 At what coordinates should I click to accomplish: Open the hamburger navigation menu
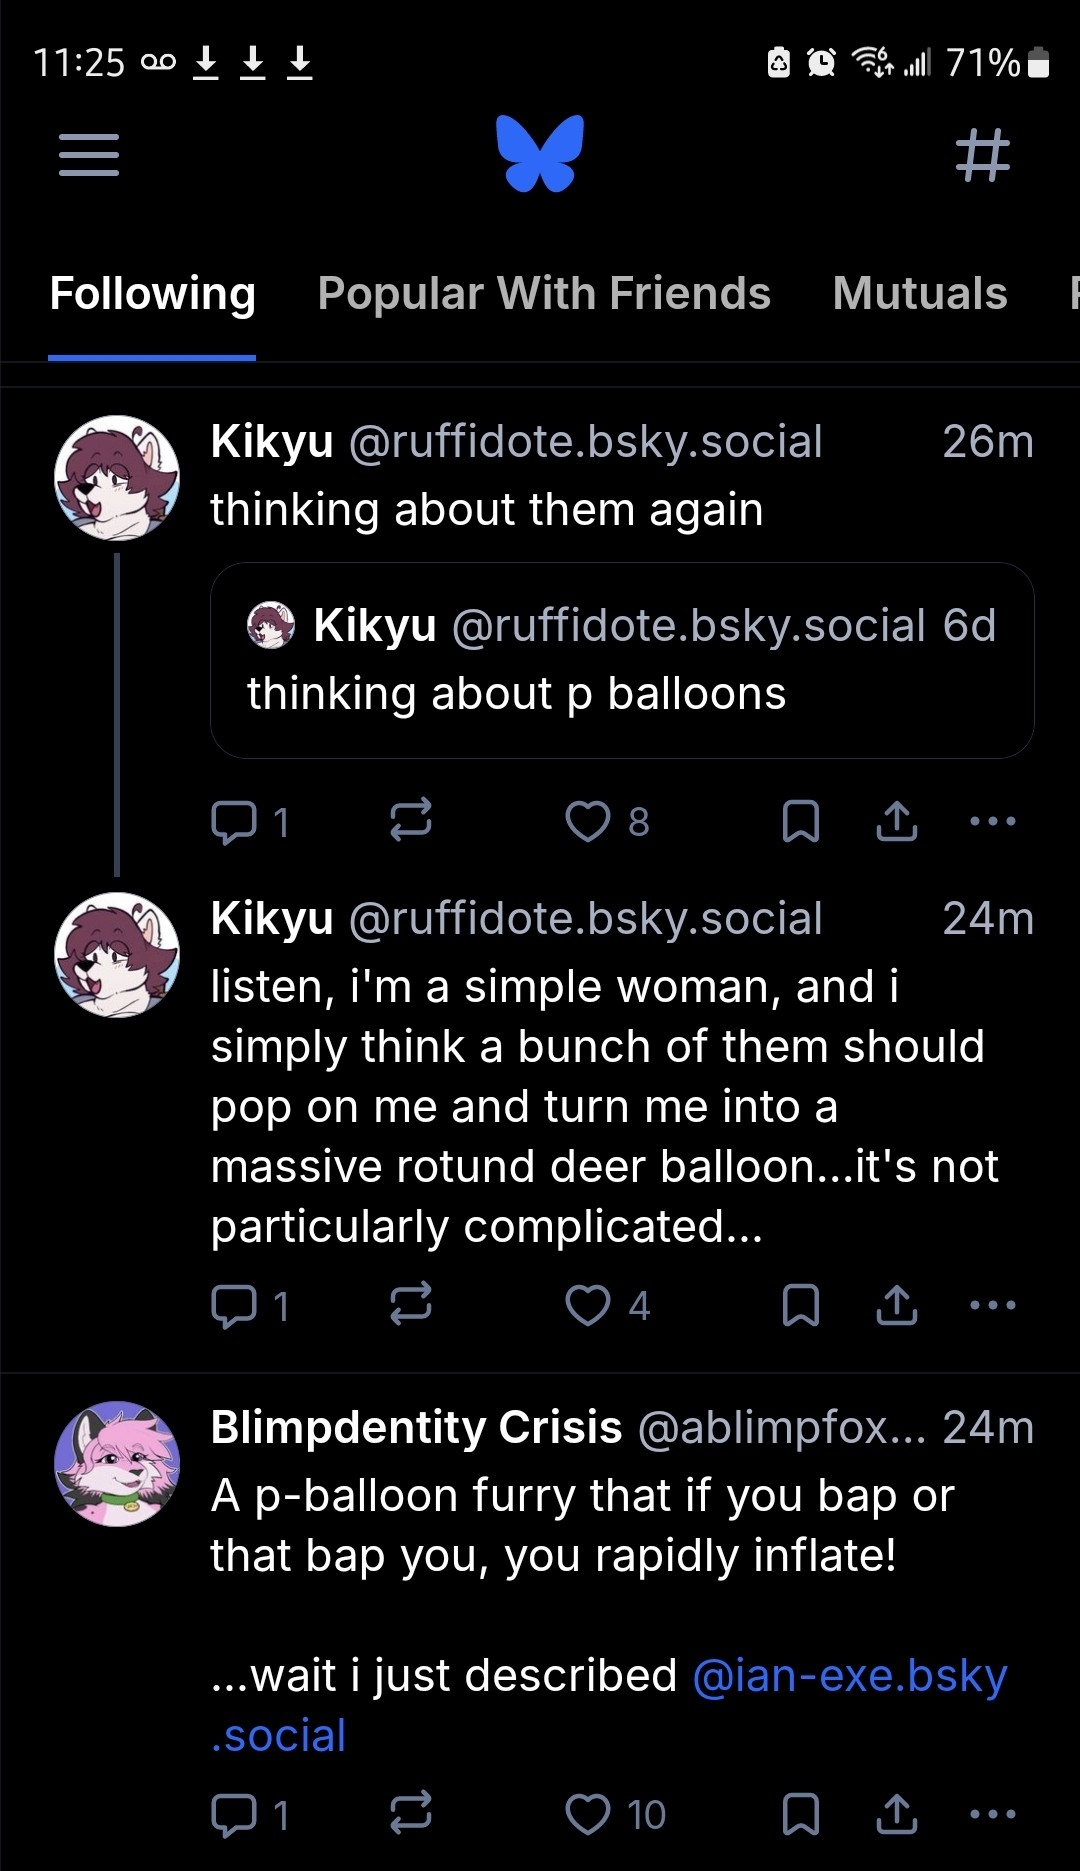pos(89,155)
